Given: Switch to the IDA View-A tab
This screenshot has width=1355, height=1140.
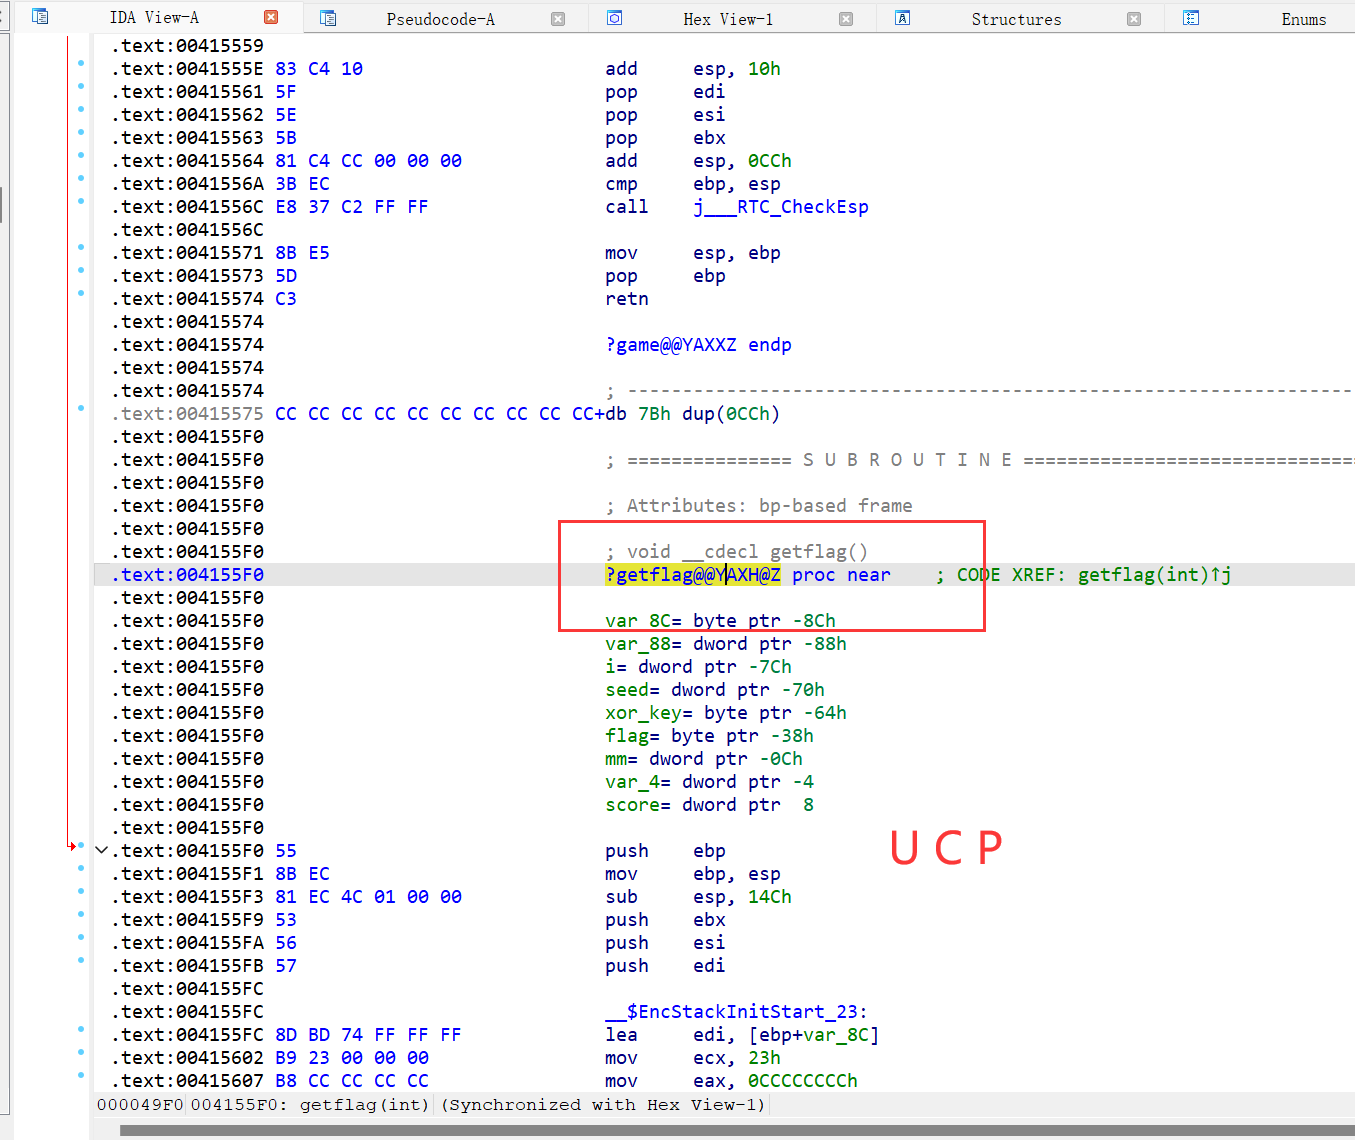Looking at the screenshot, I should [154, 18].
